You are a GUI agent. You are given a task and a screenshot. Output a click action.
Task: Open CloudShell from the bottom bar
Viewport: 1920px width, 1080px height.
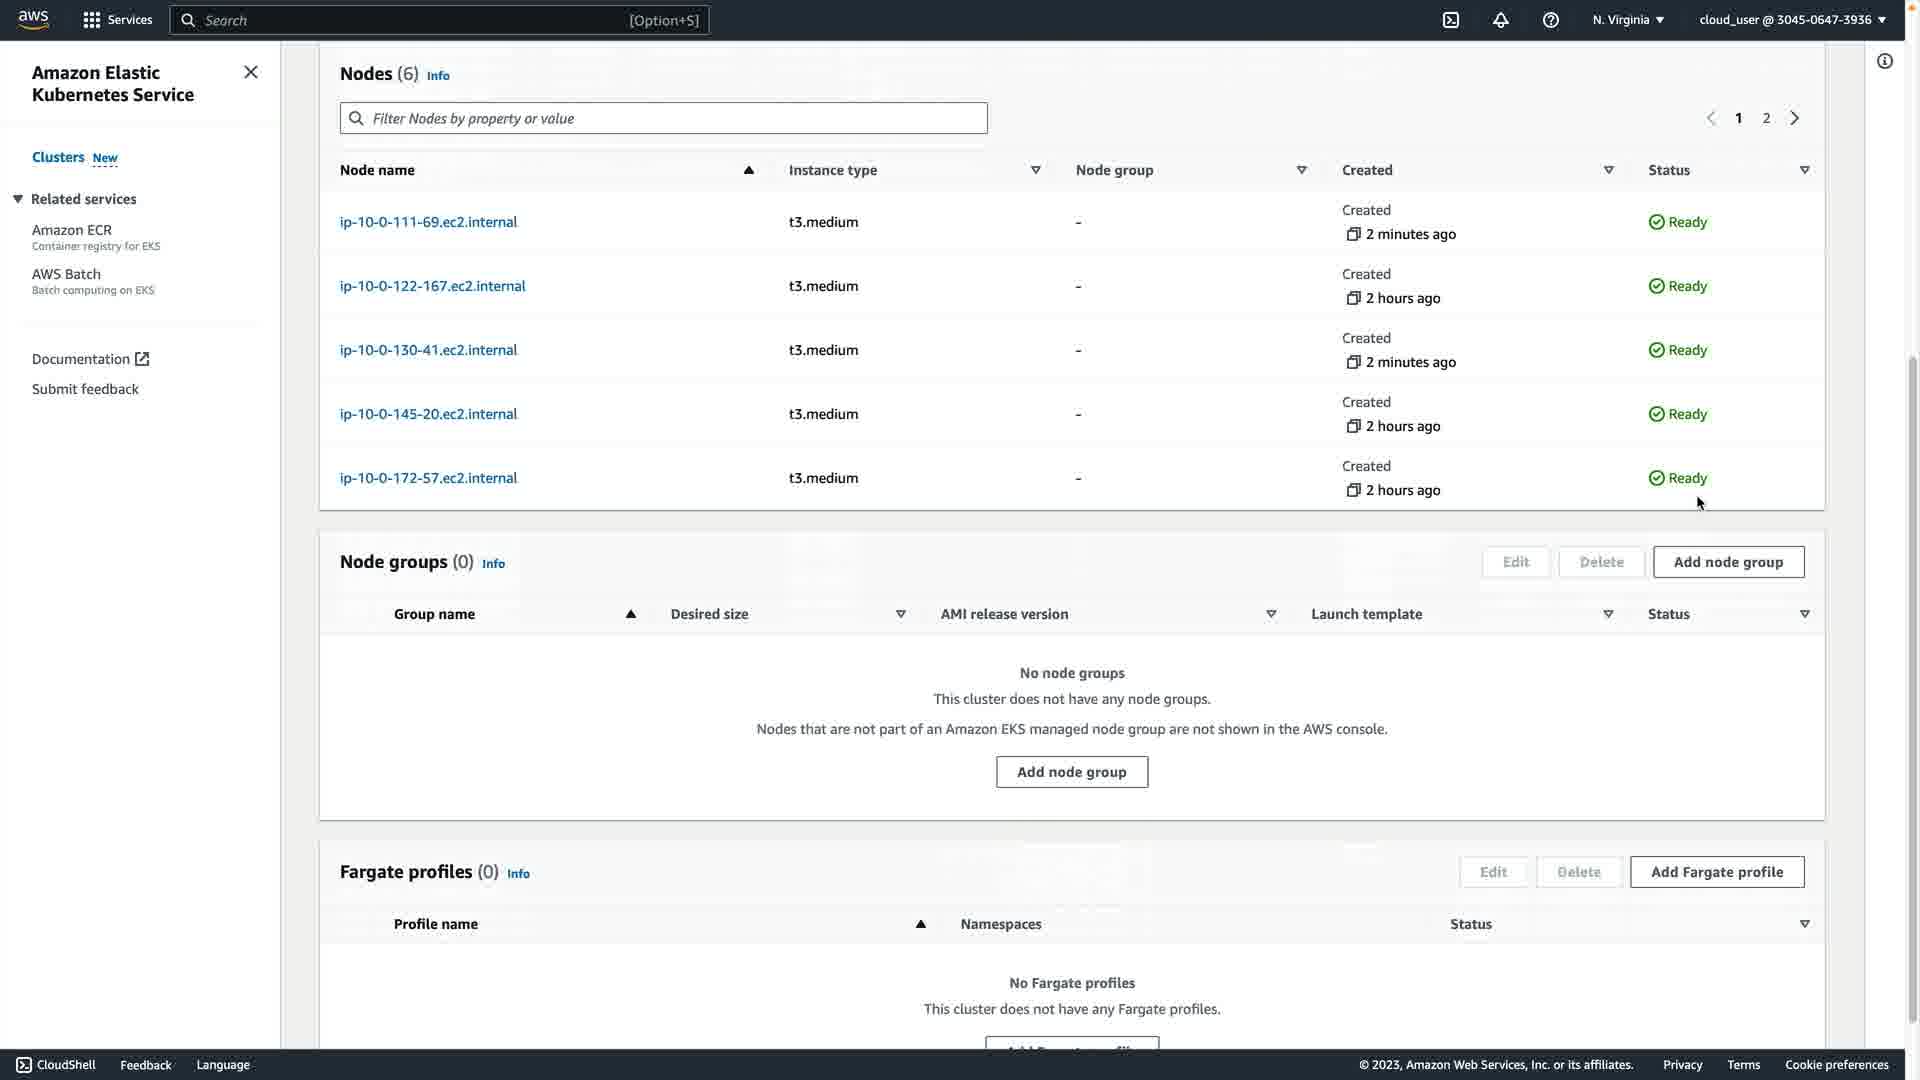56,1065
